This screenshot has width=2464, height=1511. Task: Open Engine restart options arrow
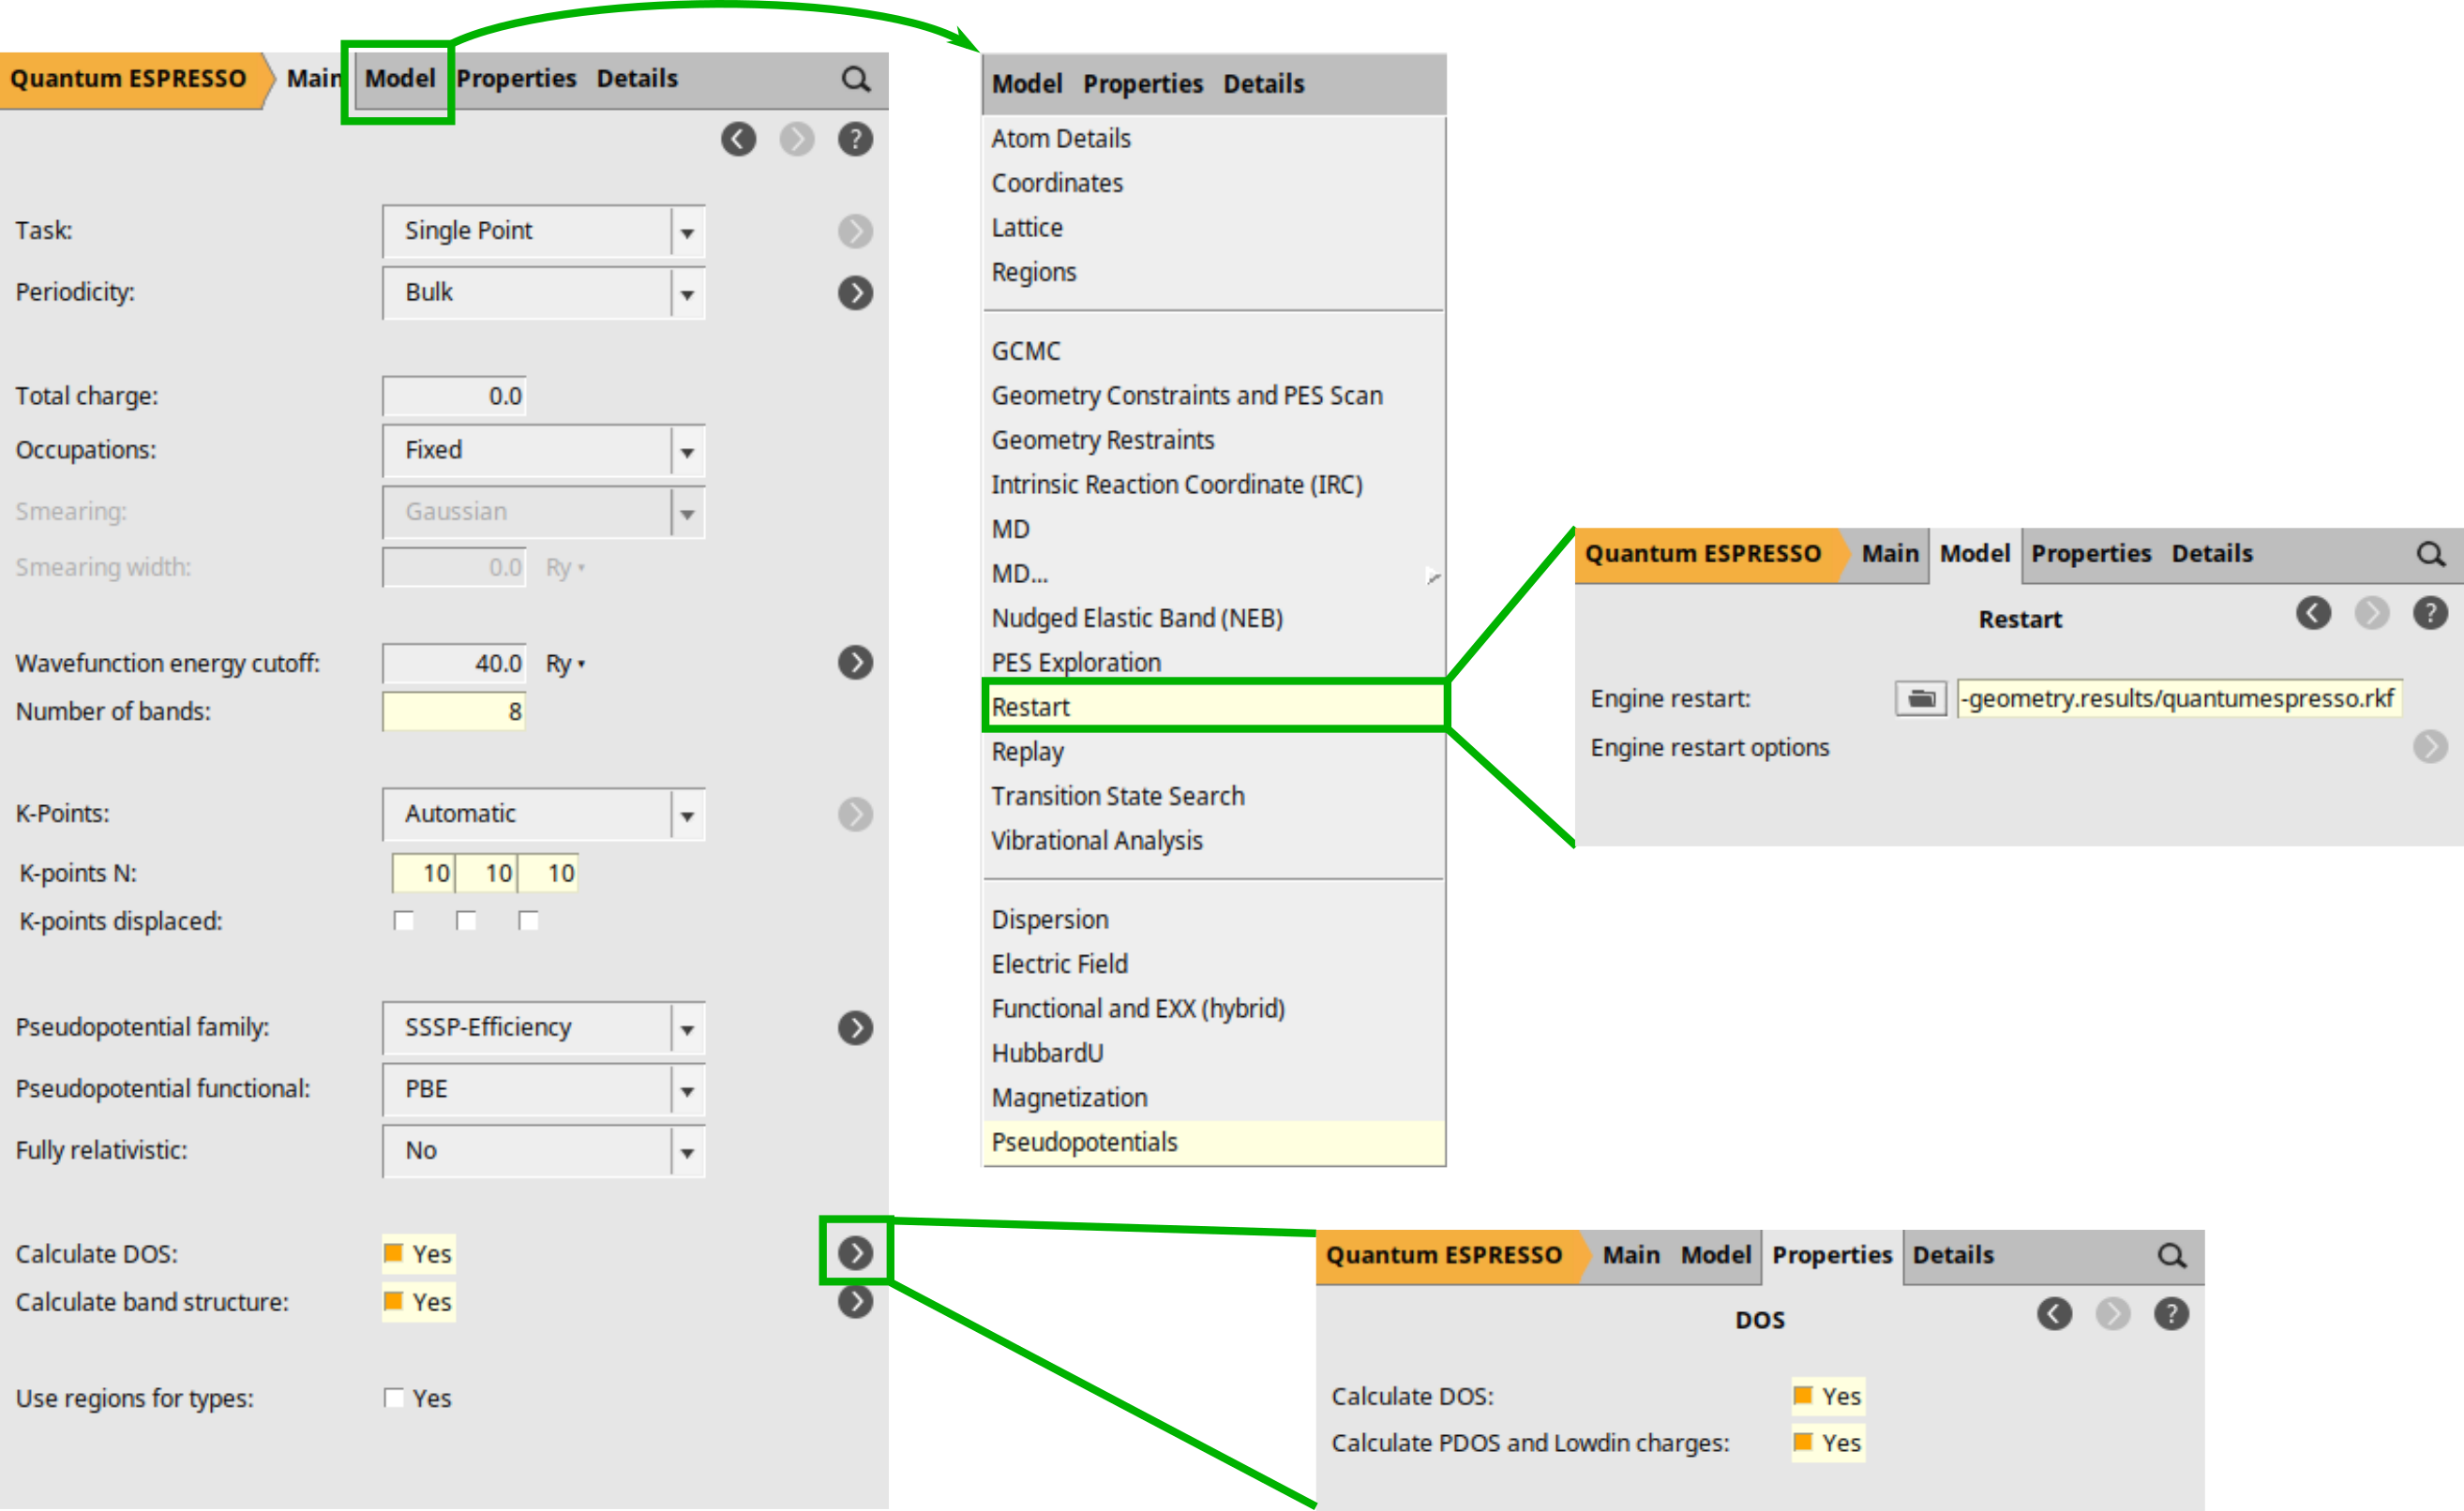pyautogui.click(x=2430, y=747)
